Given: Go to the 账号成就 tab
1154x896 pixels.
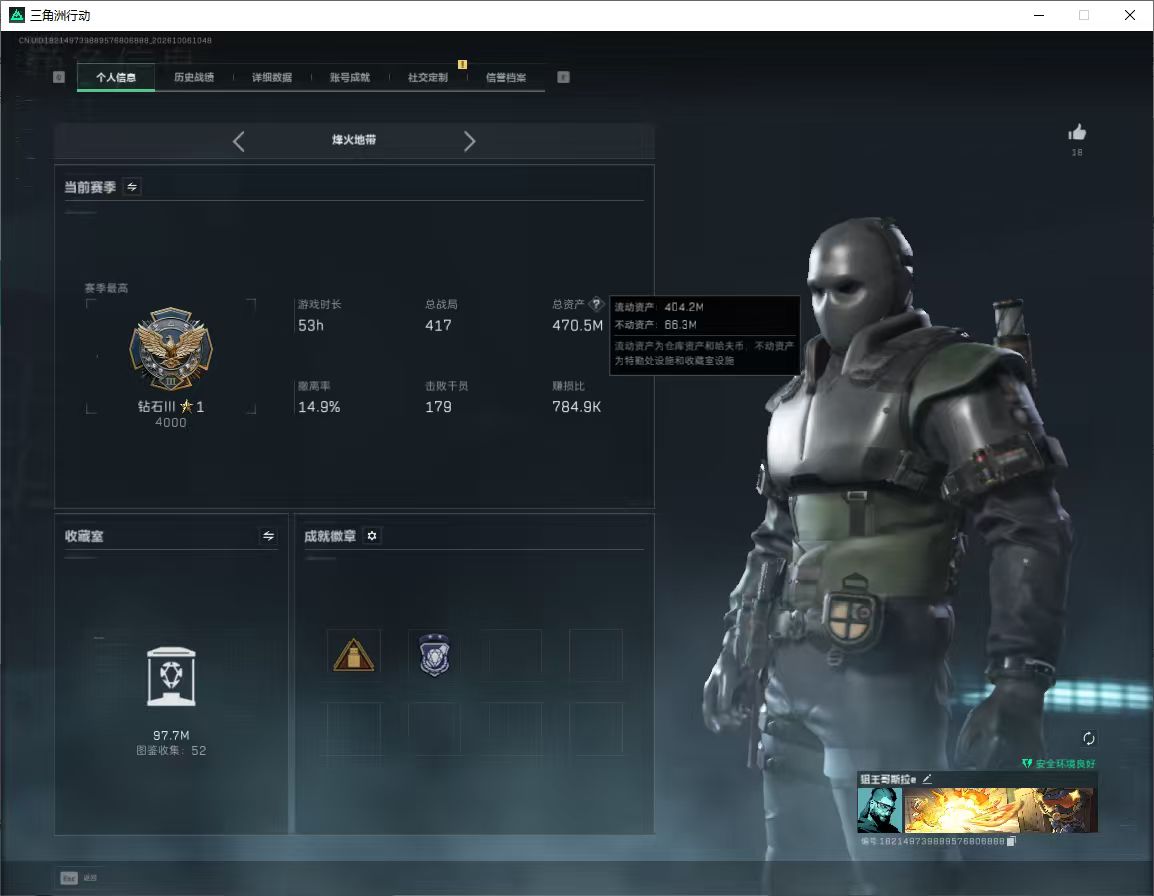Looking at the screenshot, I should point(350,77).
